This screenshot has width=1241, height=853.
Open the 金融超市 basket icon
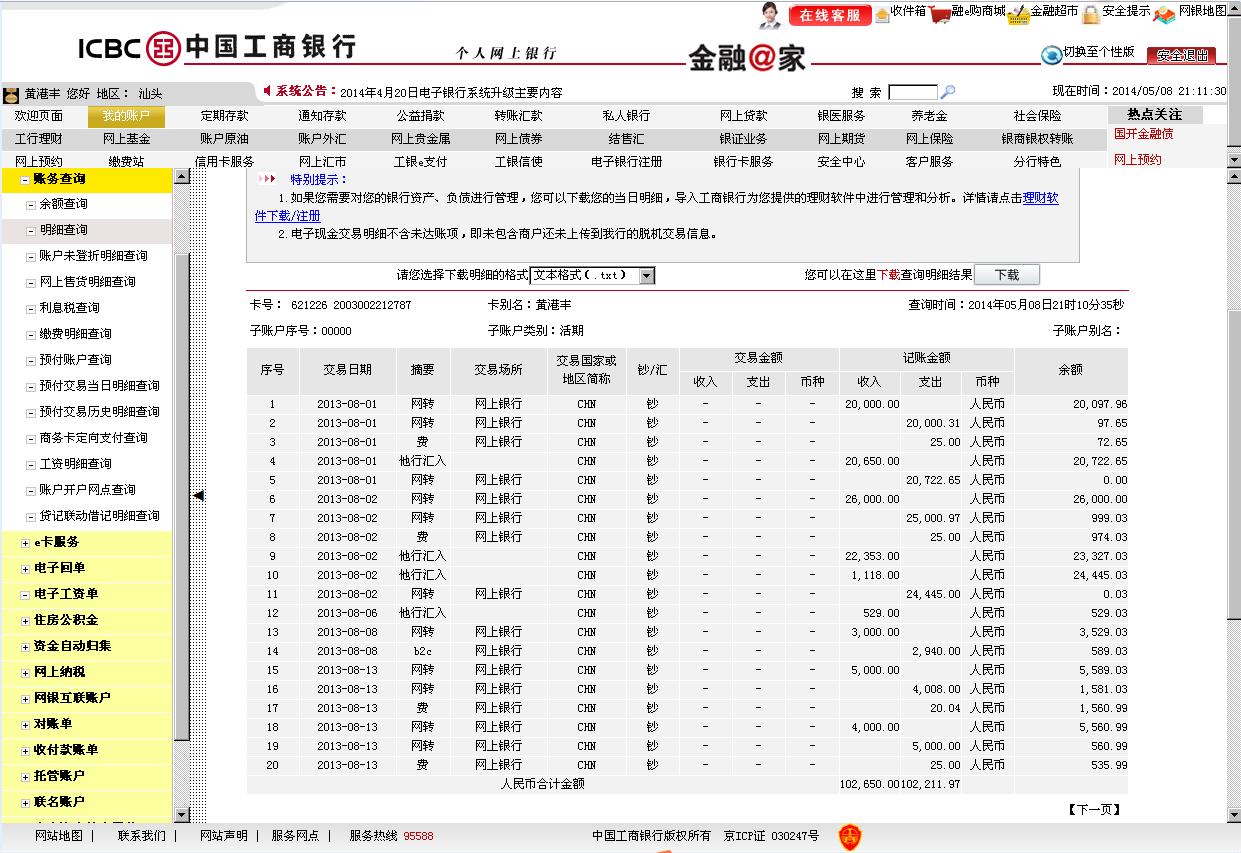[1019, 14]
